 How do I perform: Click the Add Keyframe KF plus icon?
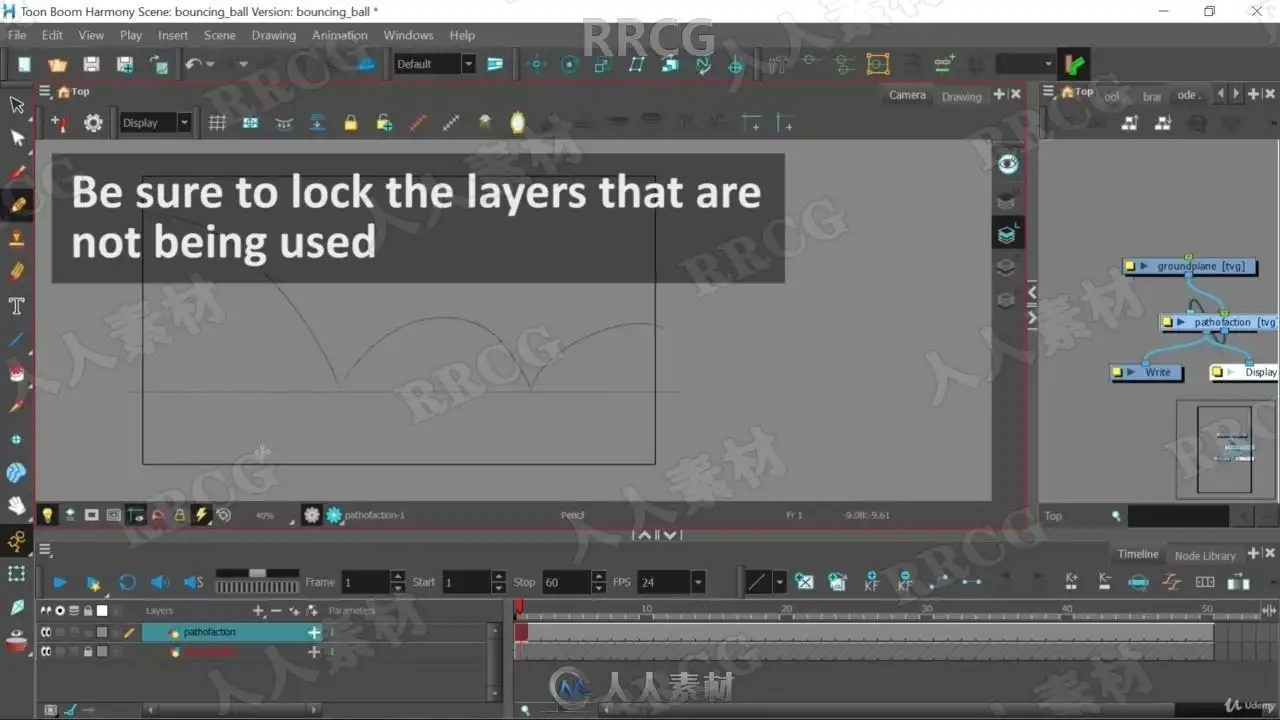[x=871, y=581]
